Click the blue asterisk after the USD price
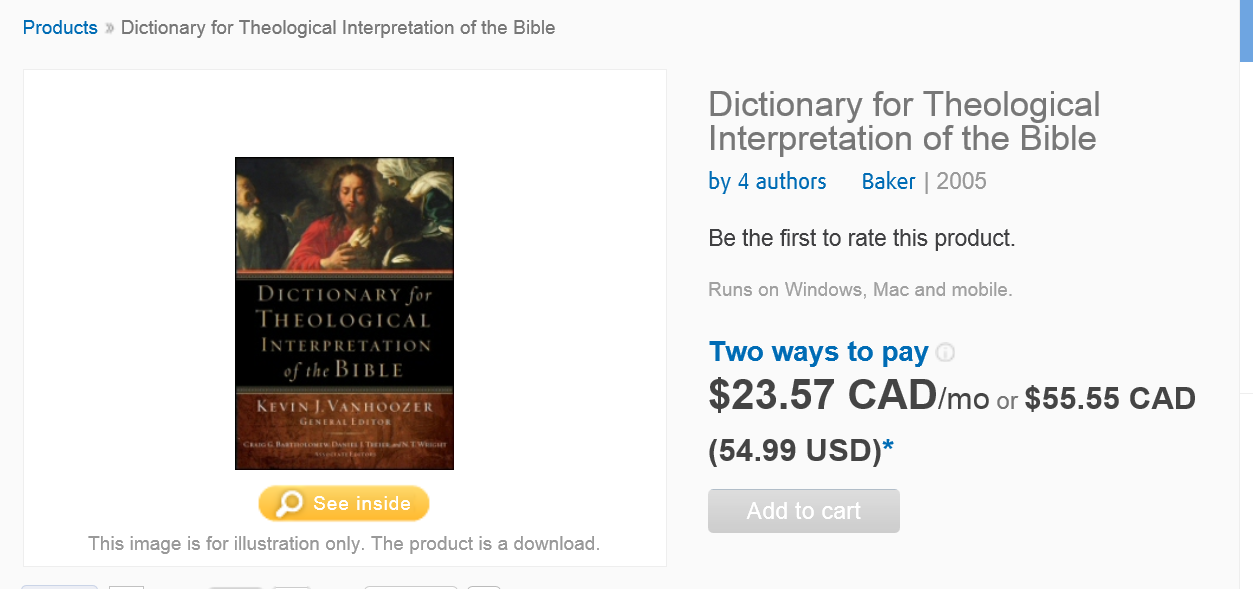Image resolution: width=1253 pixels, height=589 pixels. (x=888, y=451)
